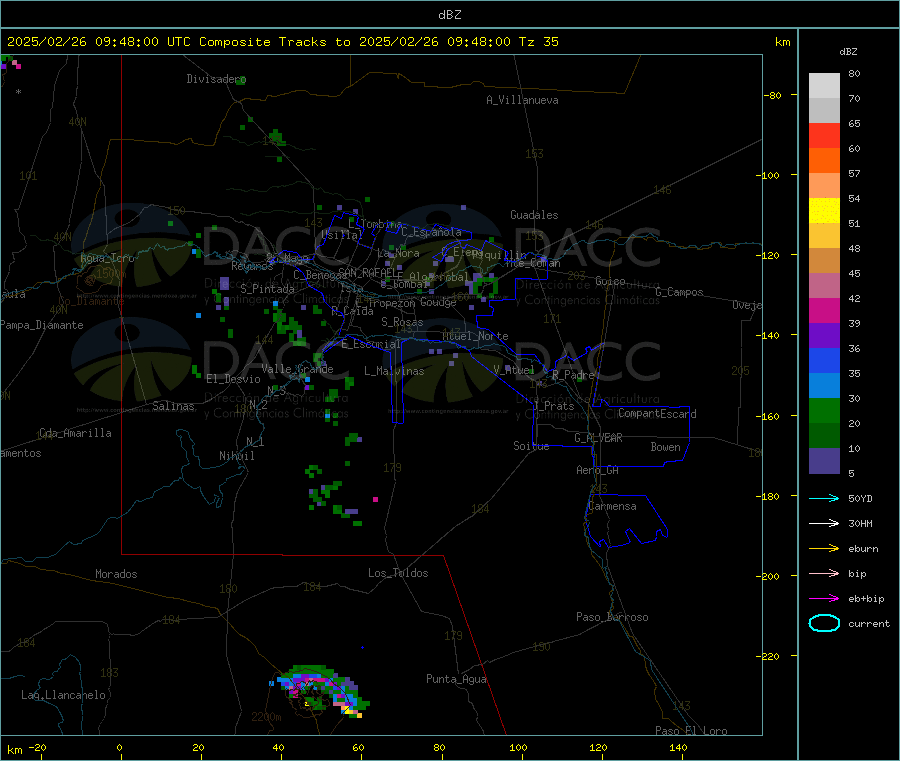900x761 pixels.
Task: Click the 'dBZ' label above the color scale
Action: (x=848, y=52)
